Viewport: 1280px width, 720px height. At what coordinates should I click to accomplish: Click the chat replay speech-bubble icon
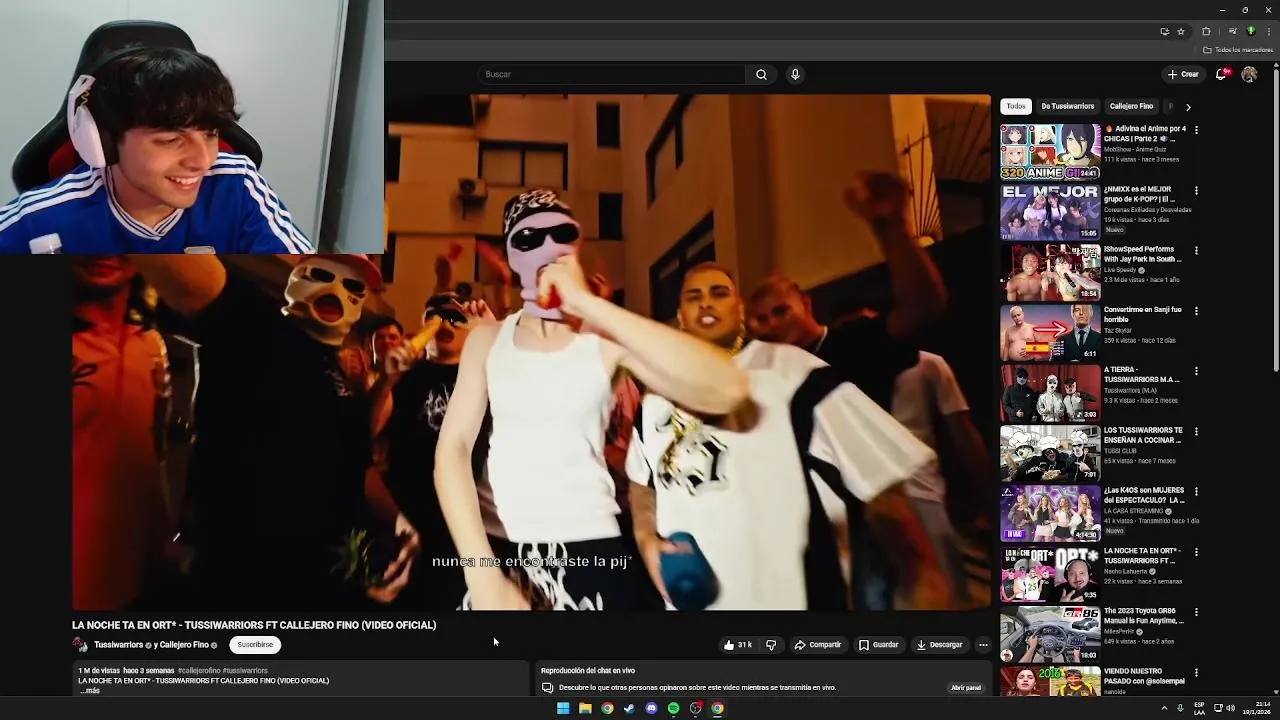(547, 688)
